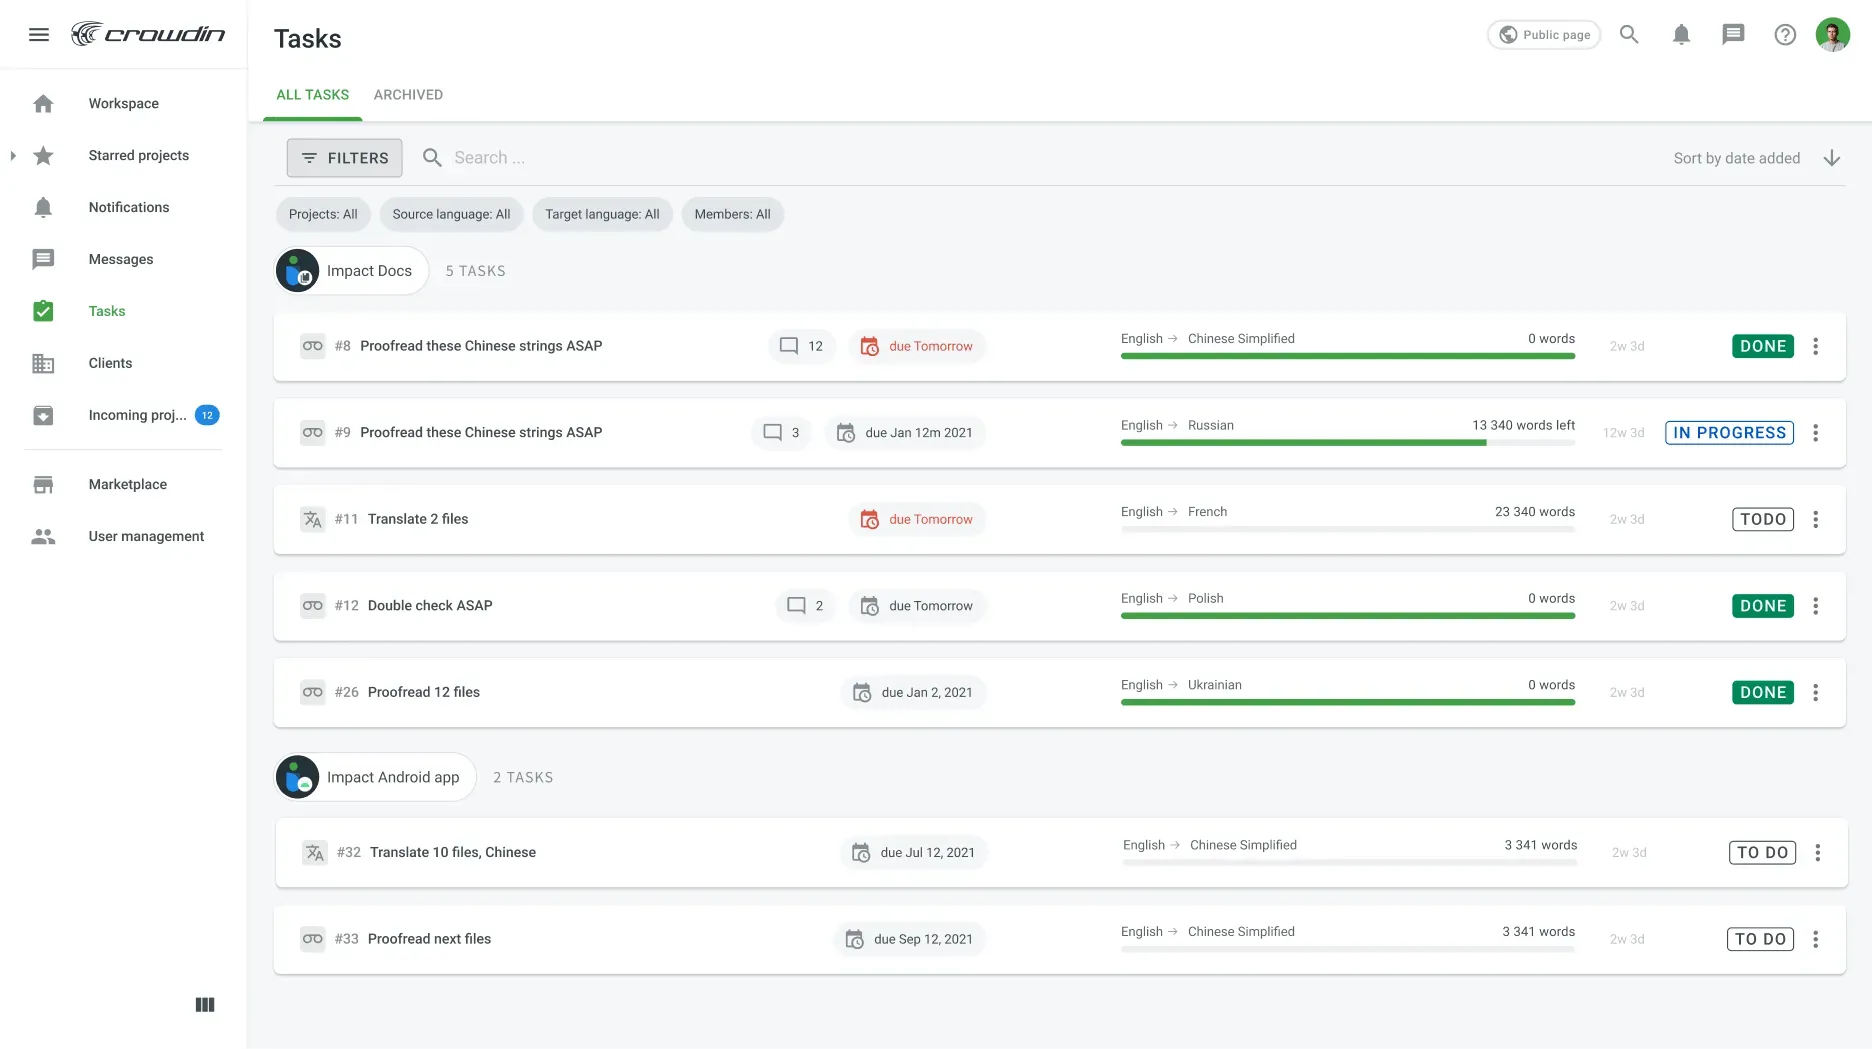
Task: Select Tasks in the sidebar
Action: 106,311
